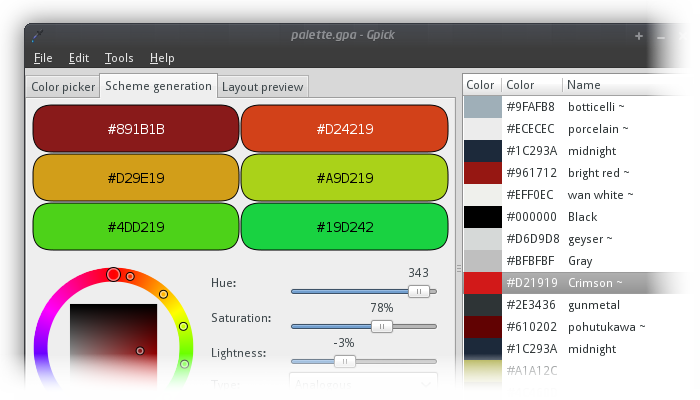This screenshot has width=700, height=400.
Task: Click the pohutukawa #610202 palette row
Action: 576,327
